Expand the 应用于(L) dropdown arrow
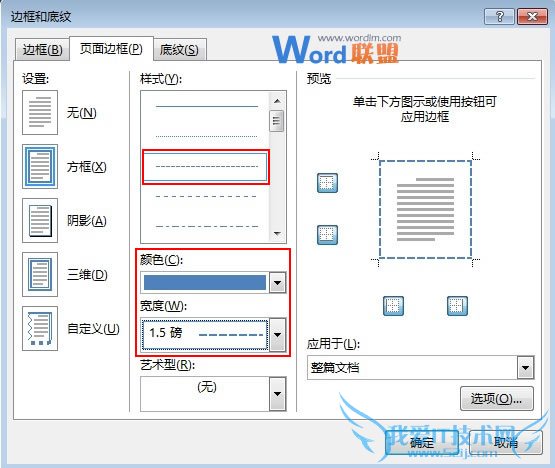The width and height of the screenshot is (555, 468). (526, 367)
